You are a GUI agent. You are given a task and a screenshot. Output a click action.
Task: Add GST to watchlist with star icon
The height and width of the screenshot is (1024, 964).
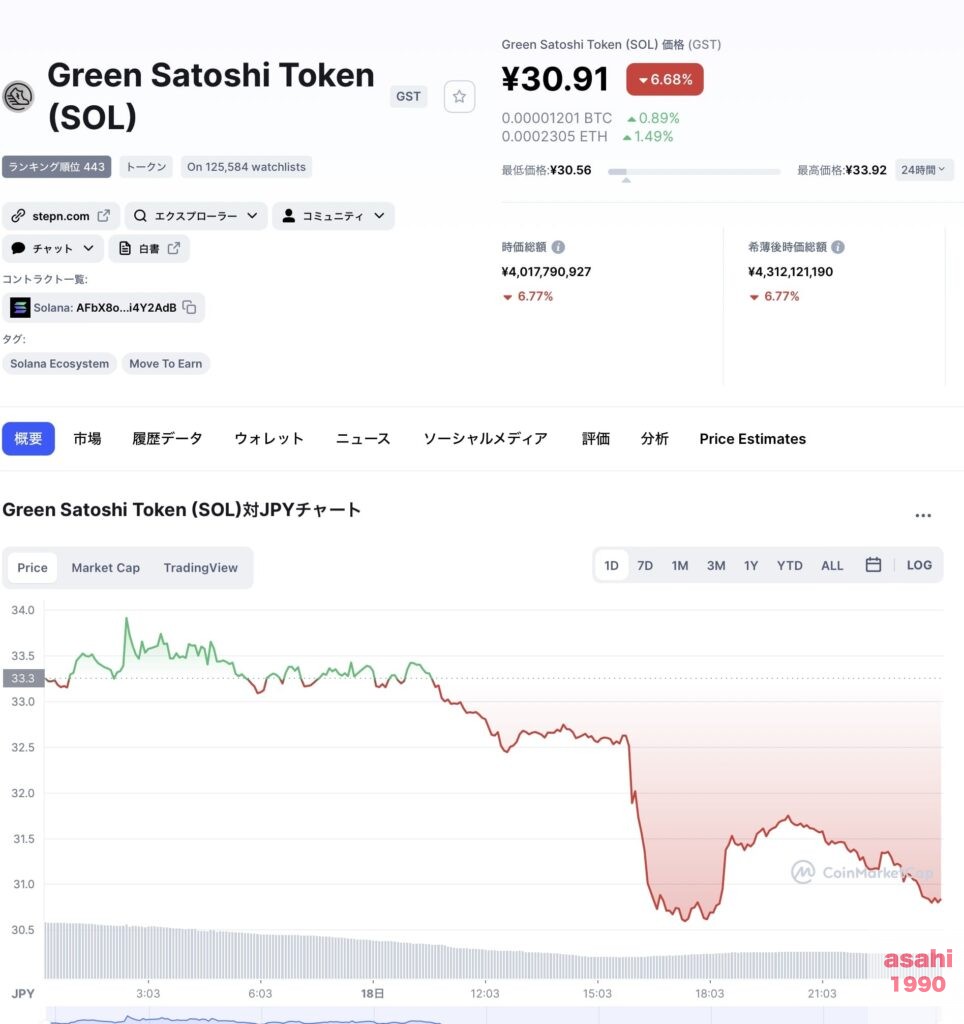[x=459, y=97]
